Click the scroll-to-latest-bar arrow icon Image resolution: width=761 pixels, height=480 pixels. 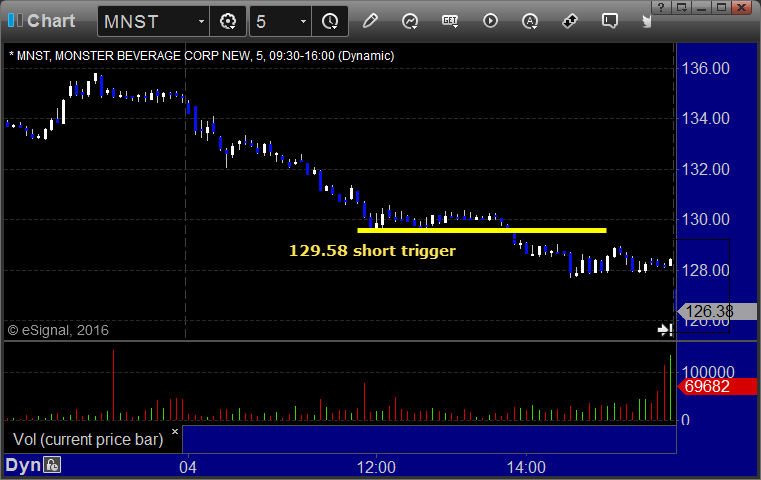tap(665, 330)
